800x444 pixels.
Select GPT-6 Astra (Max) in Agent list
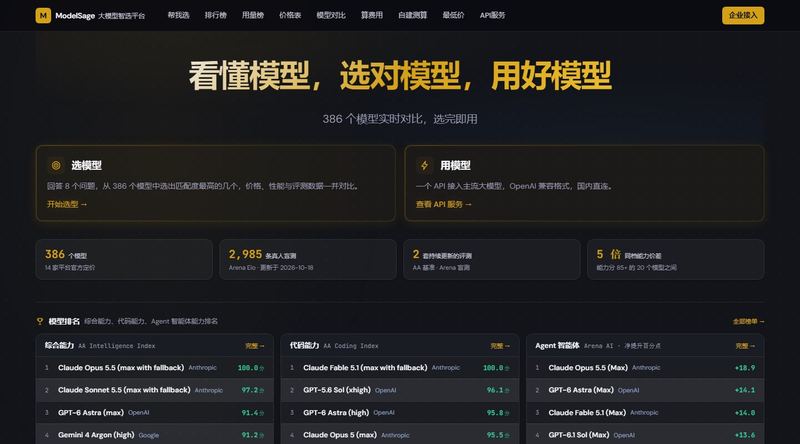click(x=645, y=390)
